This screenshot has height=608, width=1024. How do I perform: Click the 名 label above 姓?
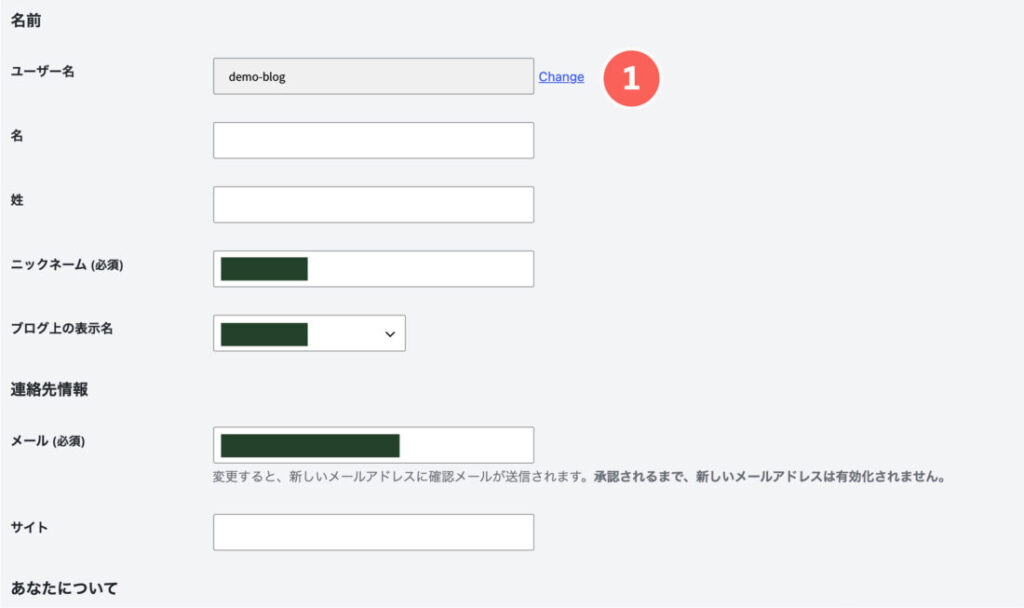17,136
